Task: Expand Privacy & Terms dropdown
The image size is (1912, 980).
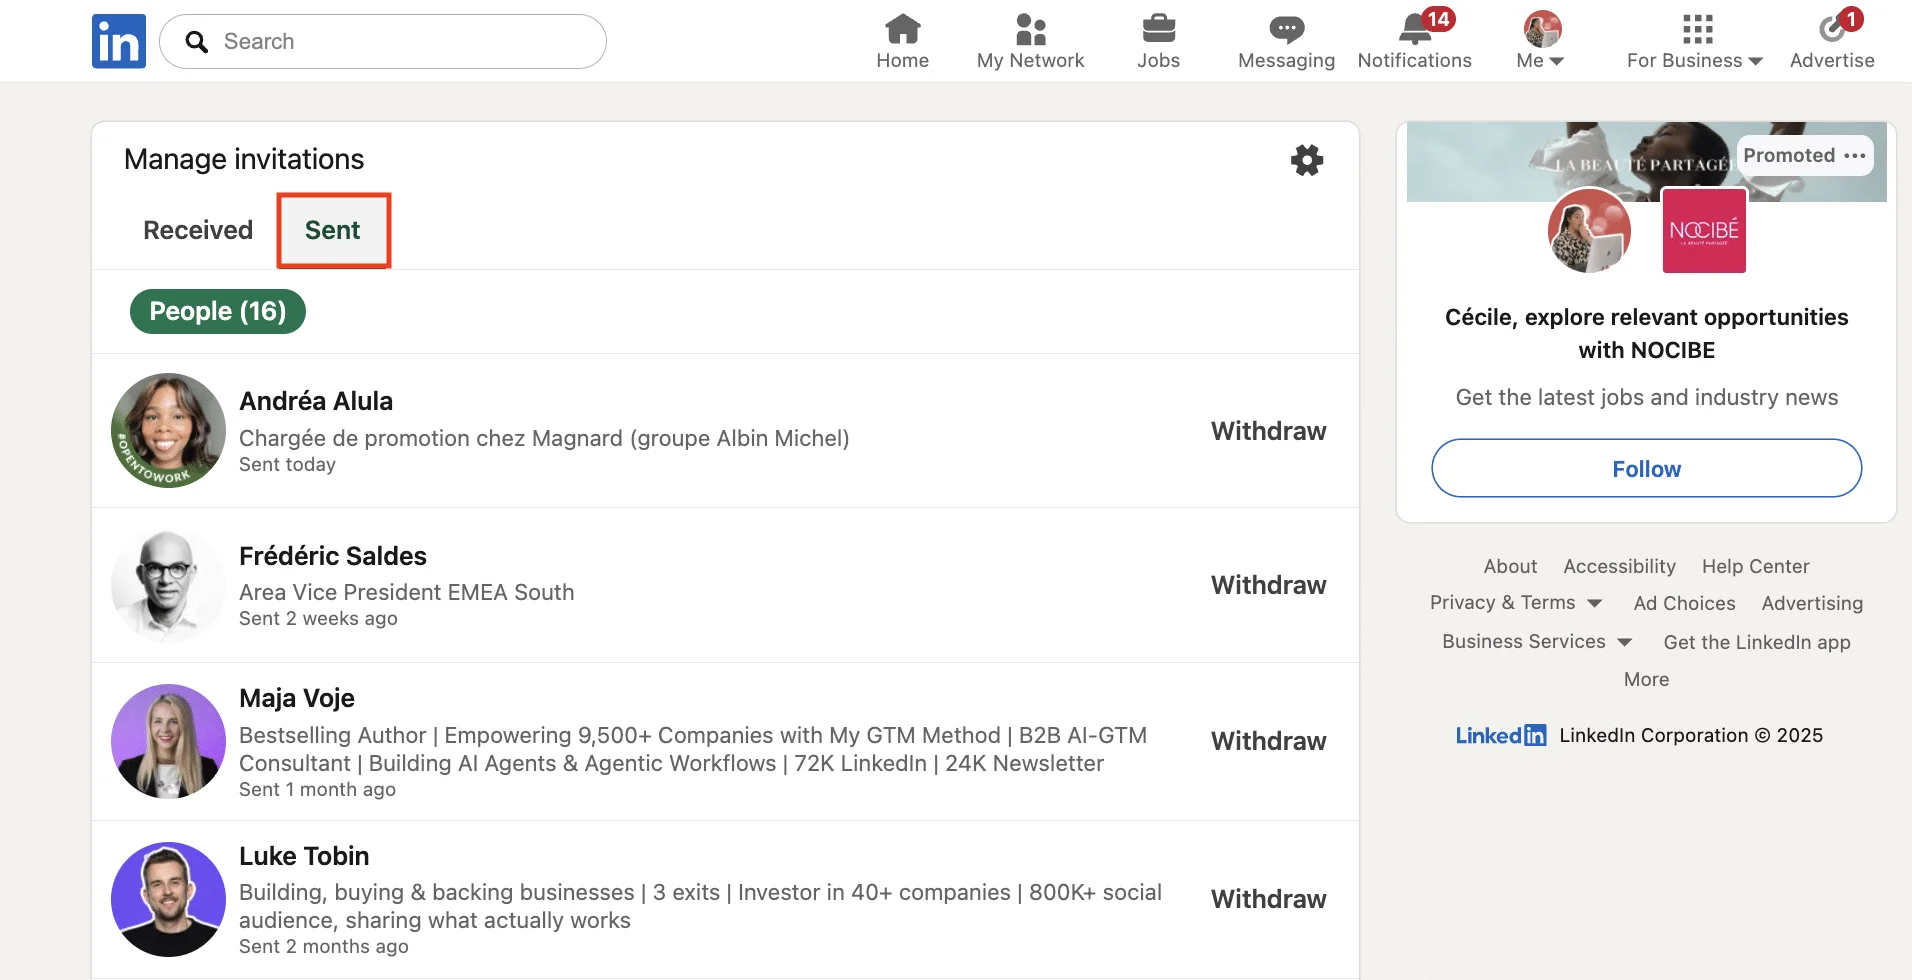Action: tap(1516, 603)
